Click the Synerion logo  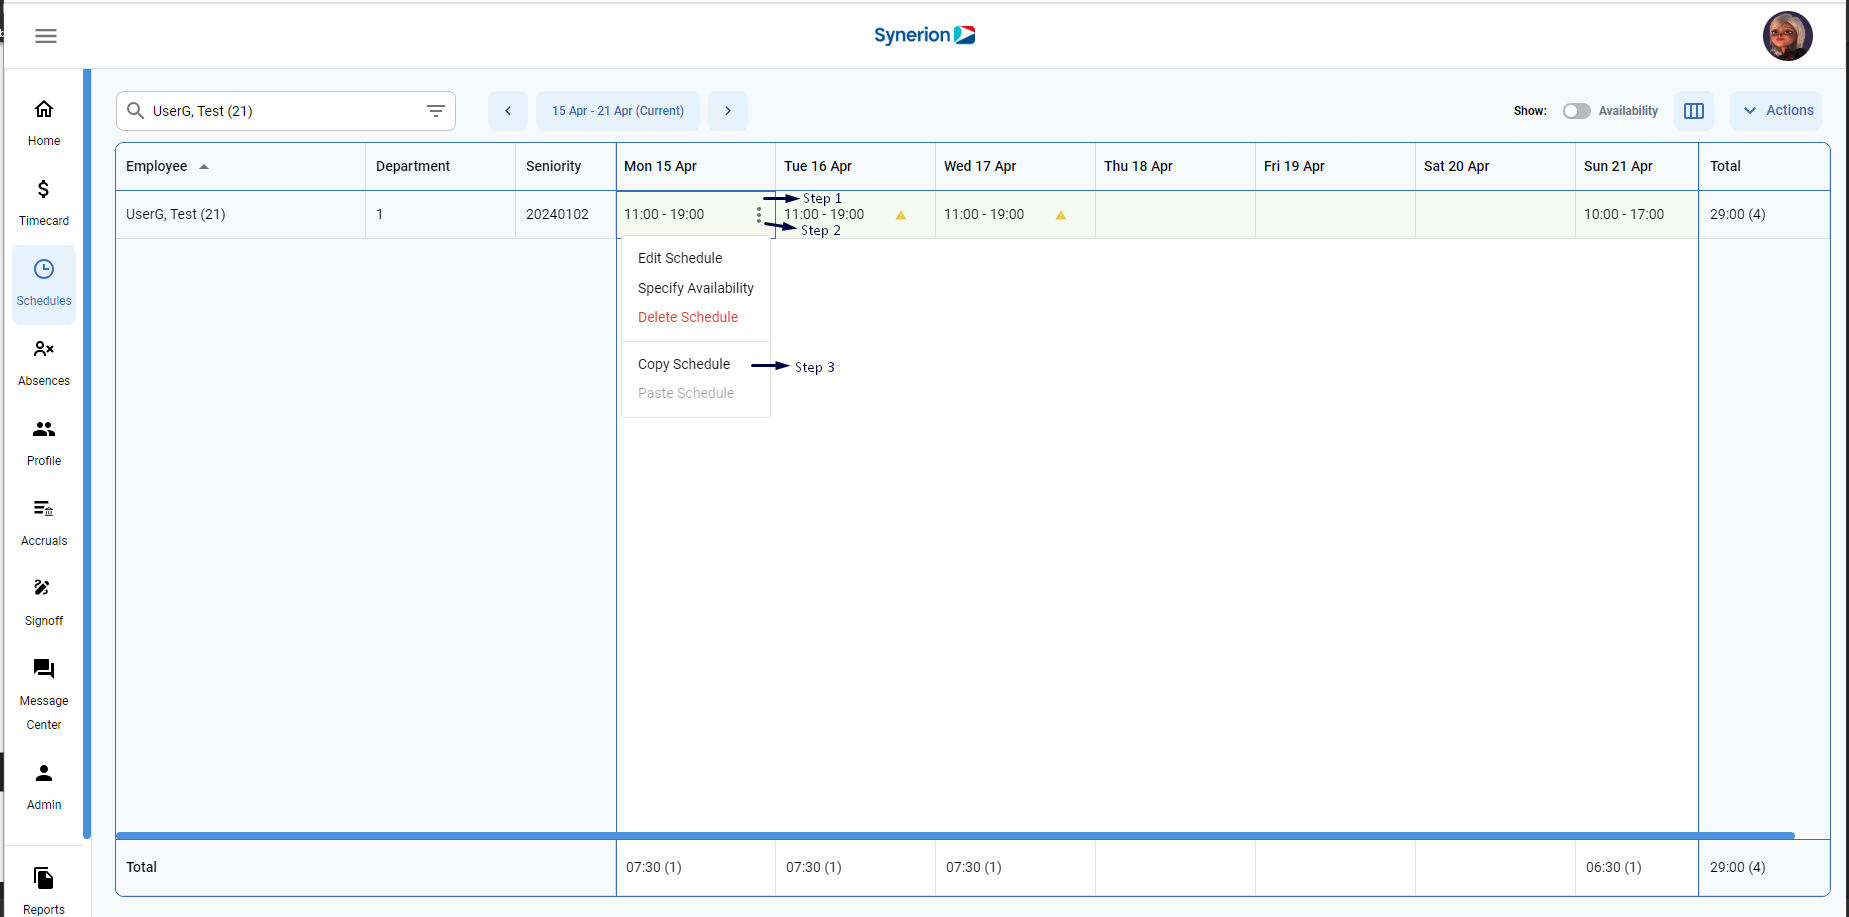click(x=924, y=35)
